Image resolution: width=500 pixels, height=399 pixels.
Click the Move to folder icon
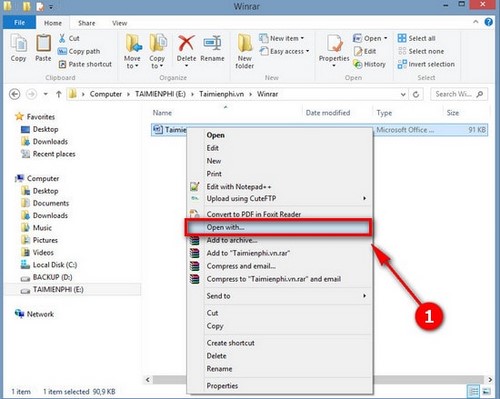[133, 43]
